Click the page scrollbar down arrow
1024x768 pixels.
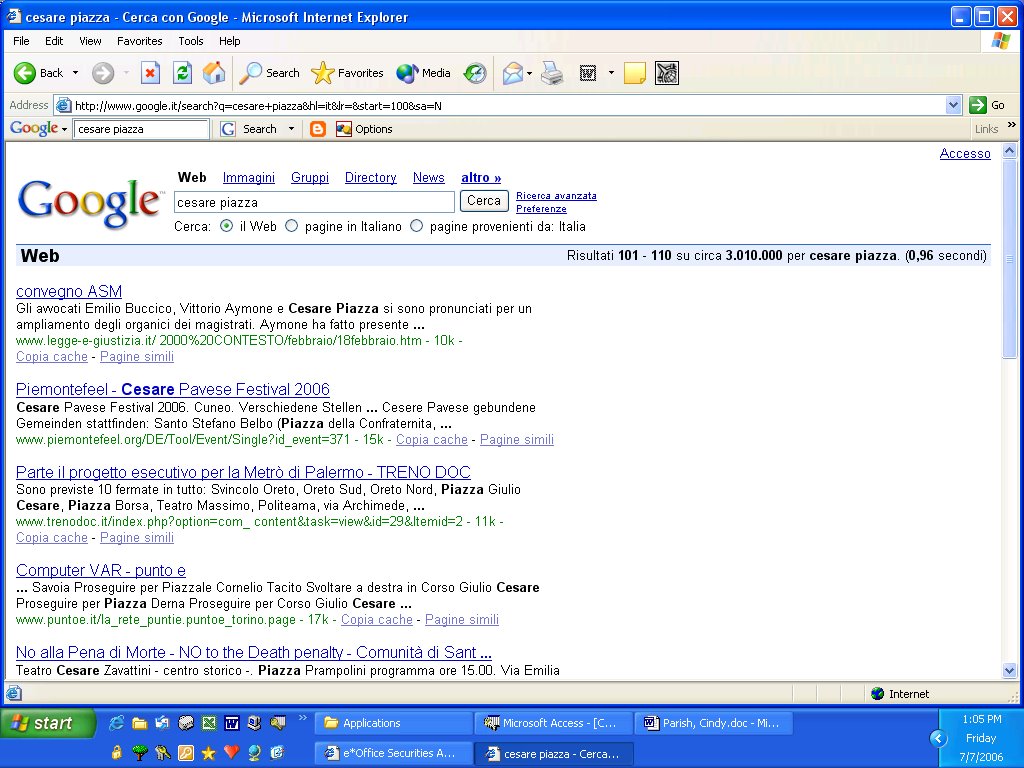[1009, 671]
